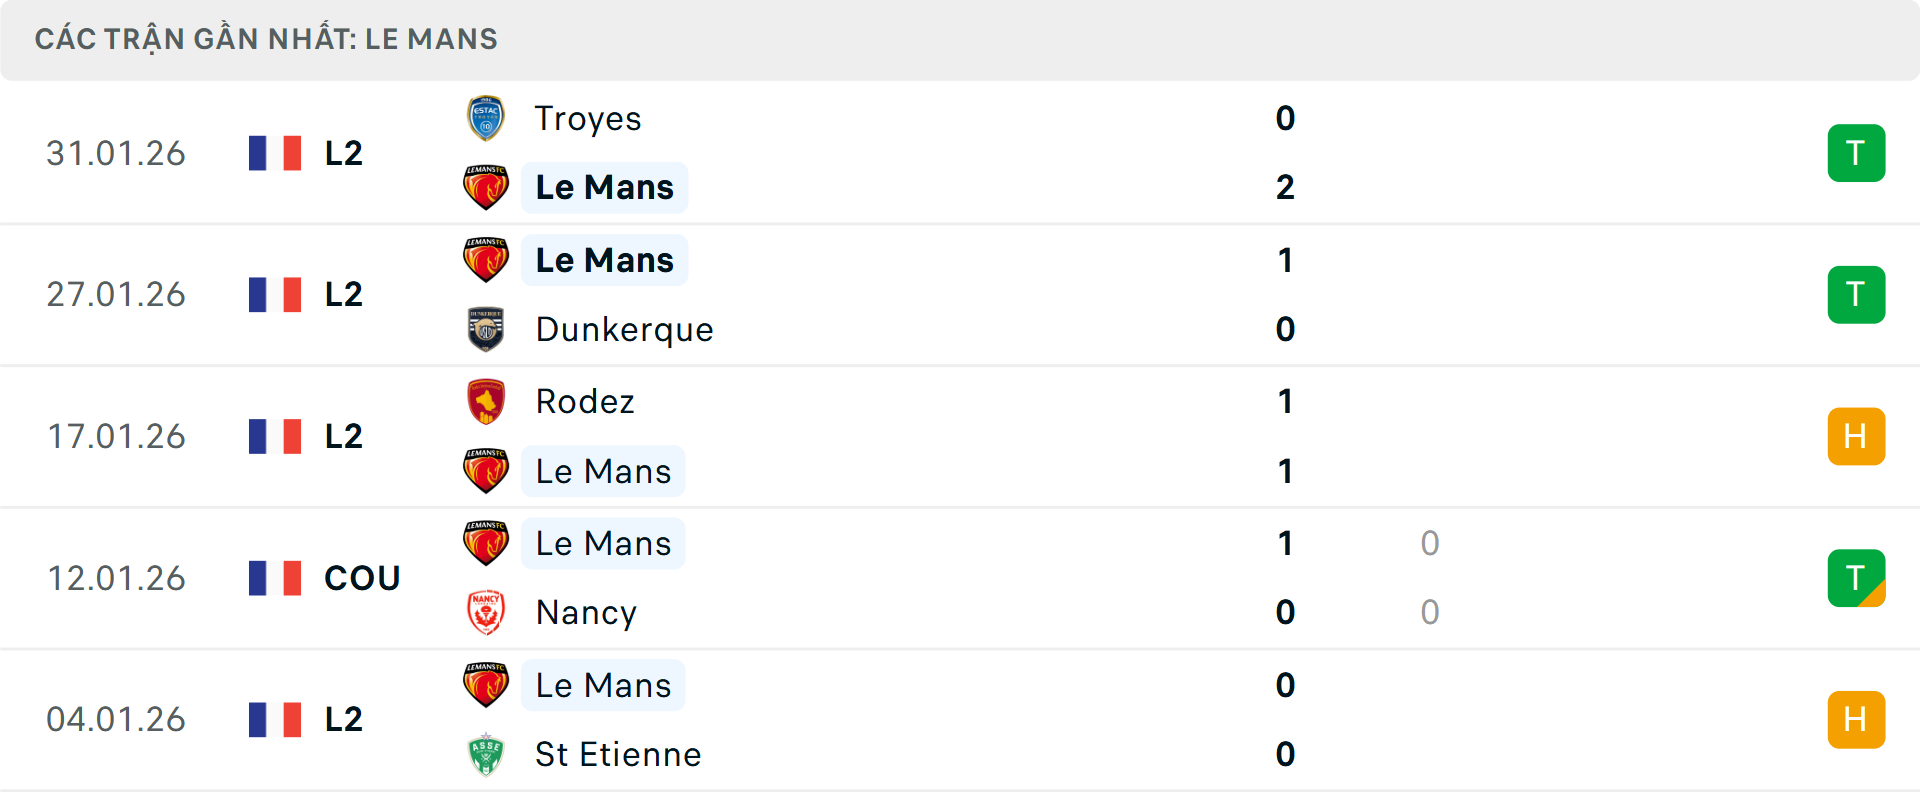This screenshot has width=1920, height=792.
Task: Click green T badge for Dunkerque match
Action: (1856, 294)
